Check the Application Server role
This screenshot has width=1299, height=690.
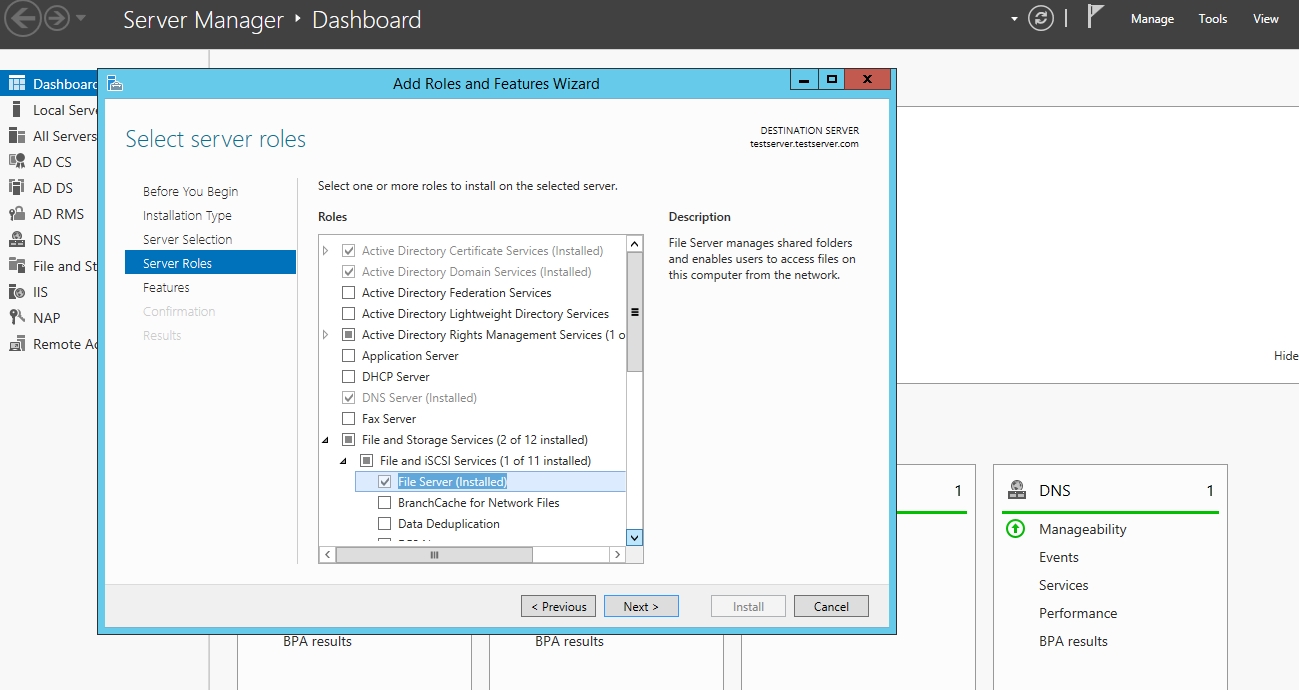(348, 356)
